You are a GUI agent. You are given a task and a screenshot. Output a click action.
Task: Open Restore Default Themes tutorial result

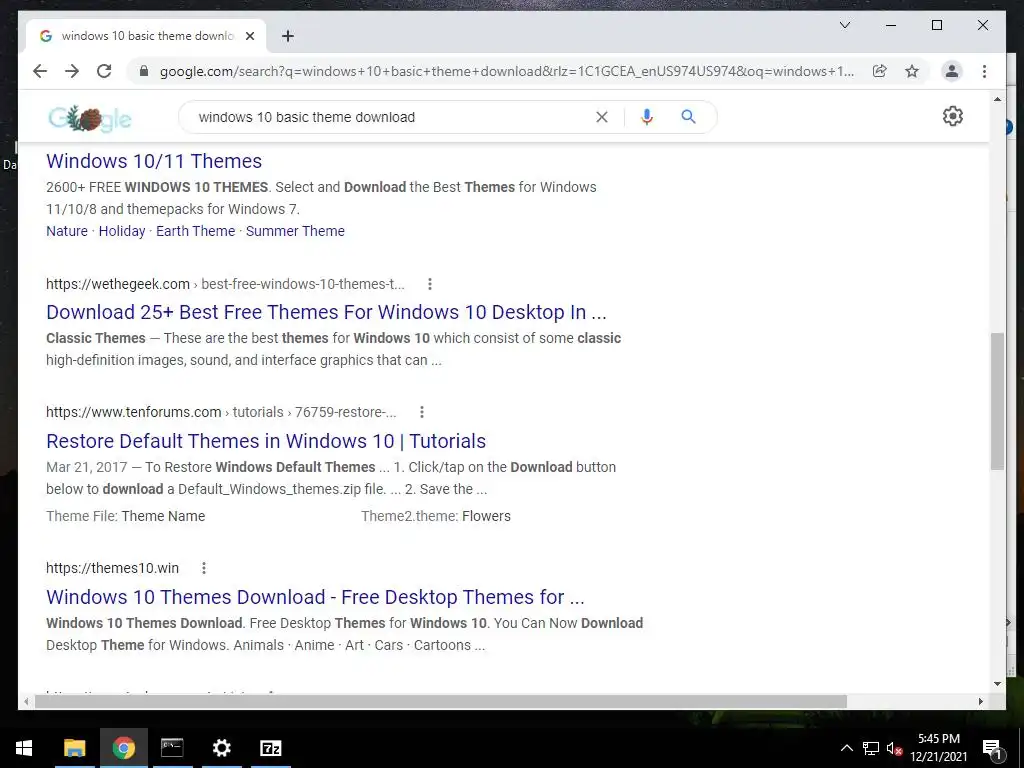tap(266, 441)
